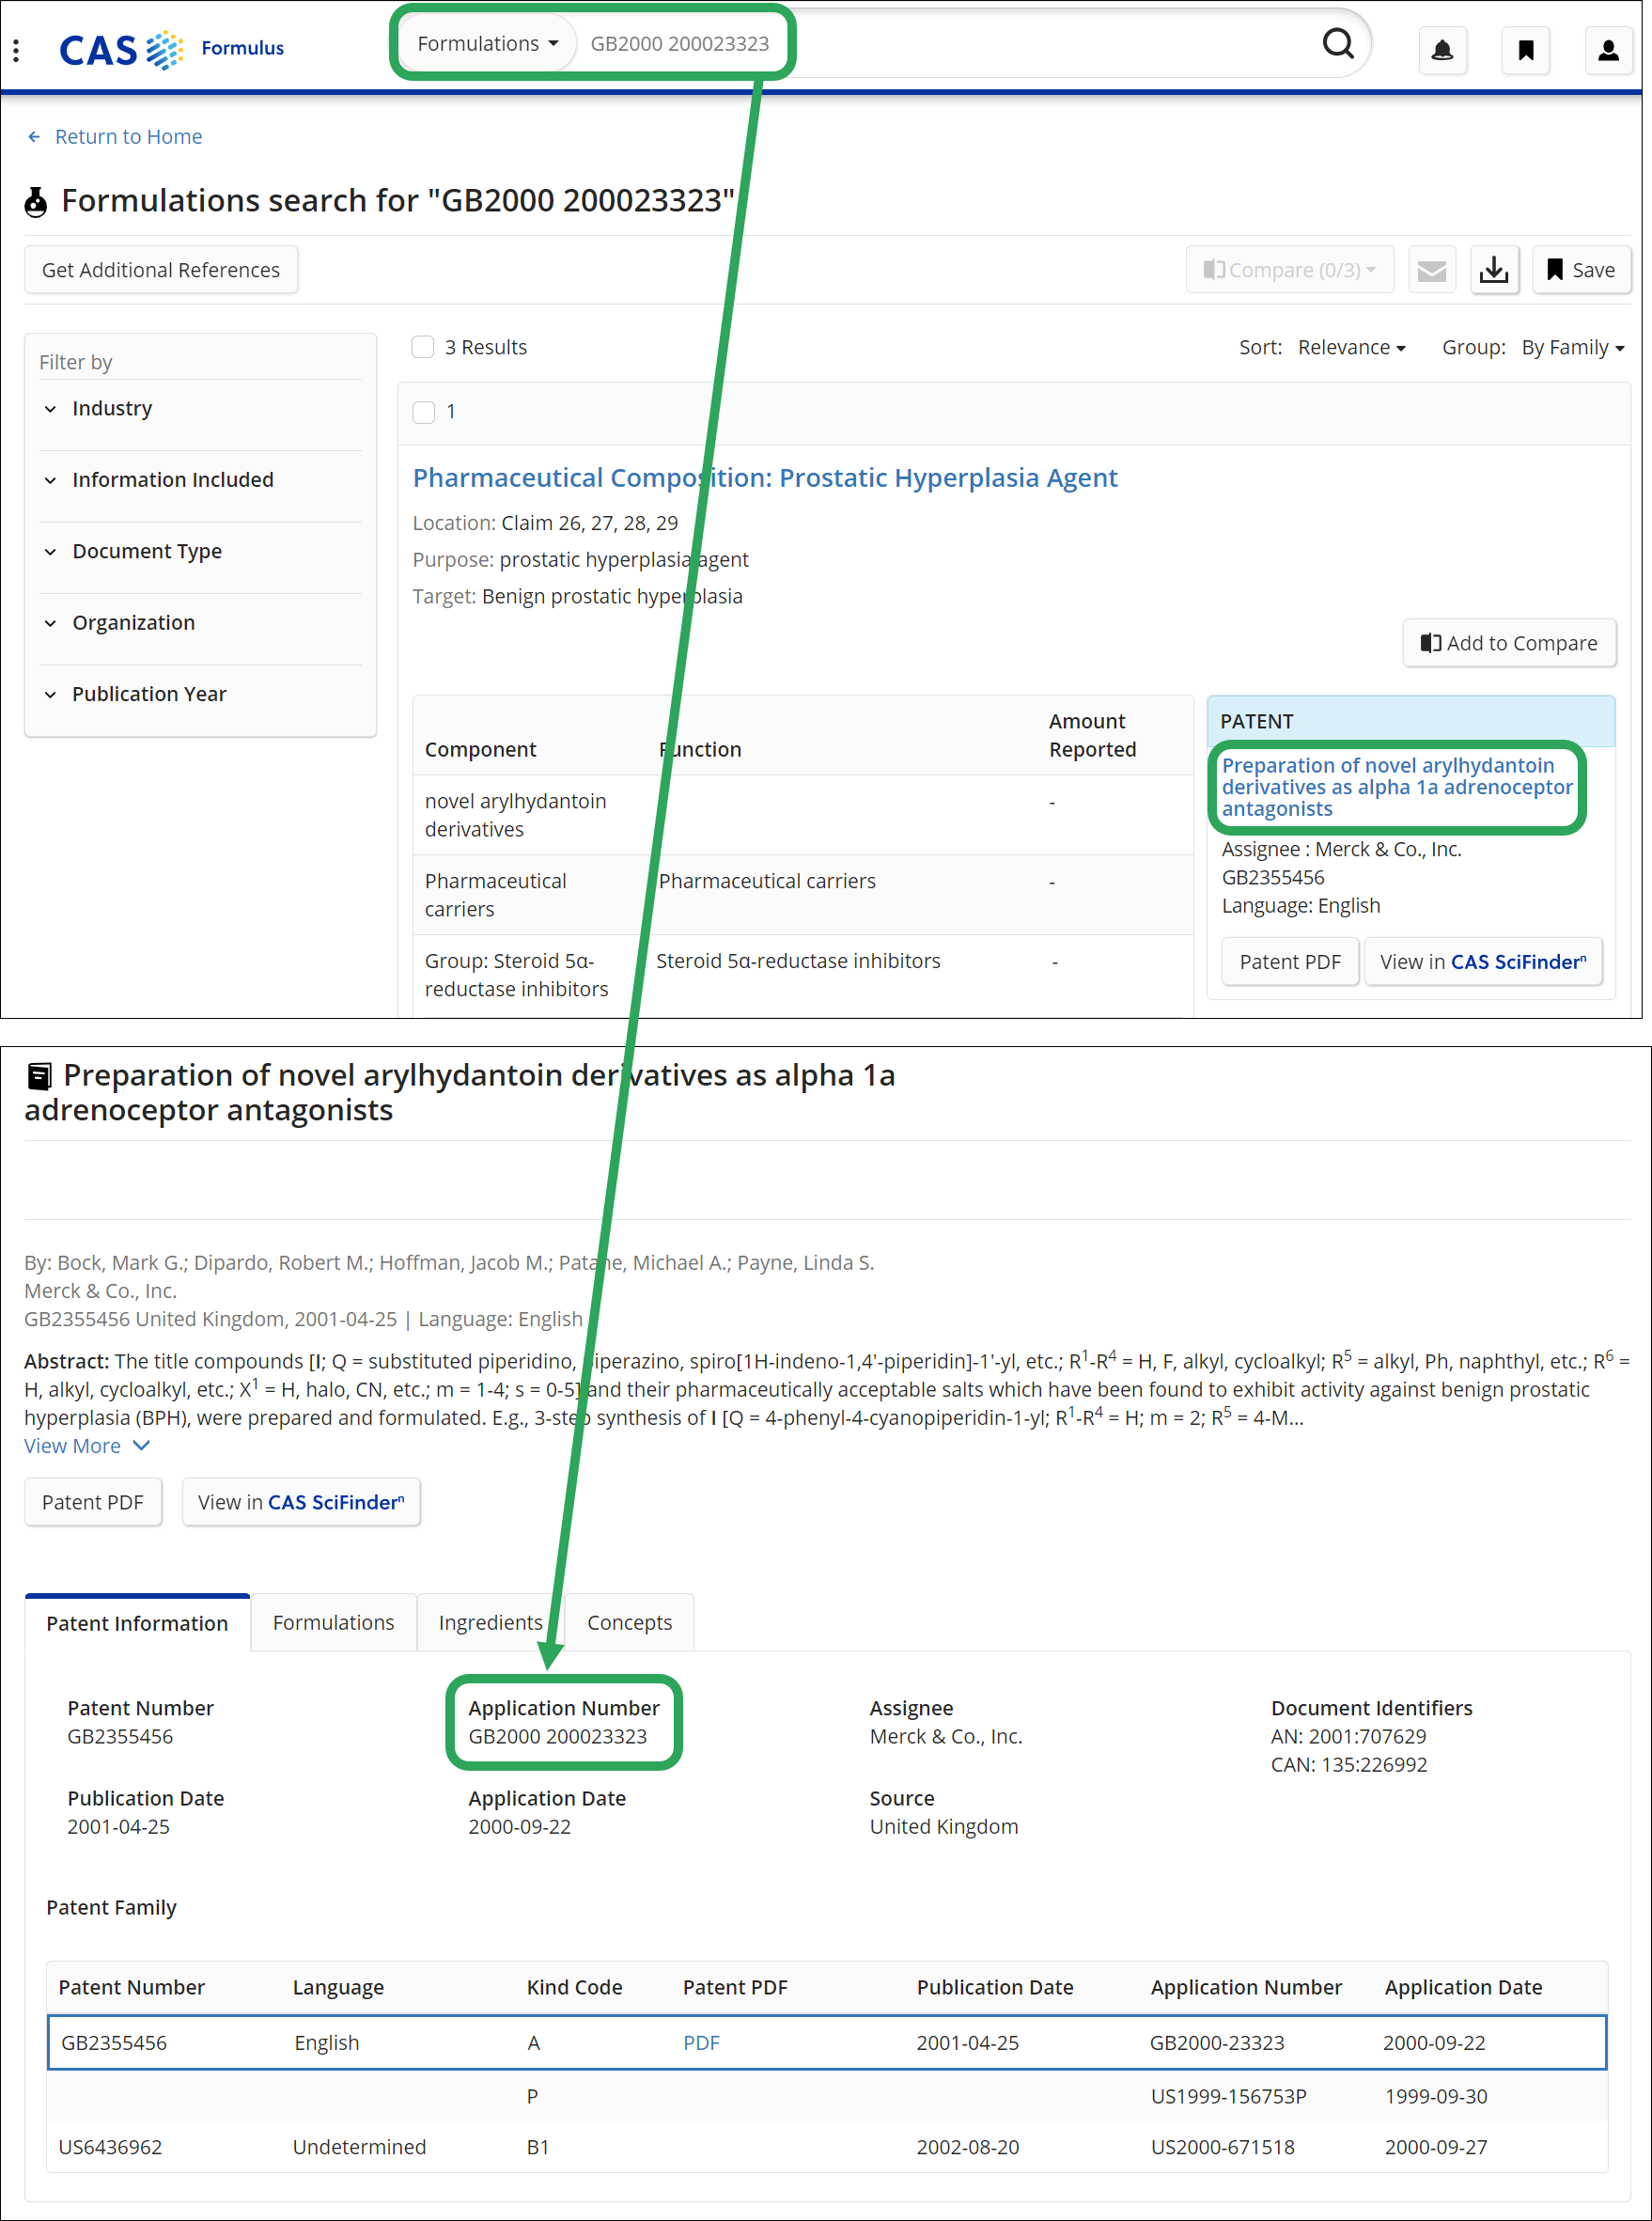Click the Save button

coord(1581,270)
